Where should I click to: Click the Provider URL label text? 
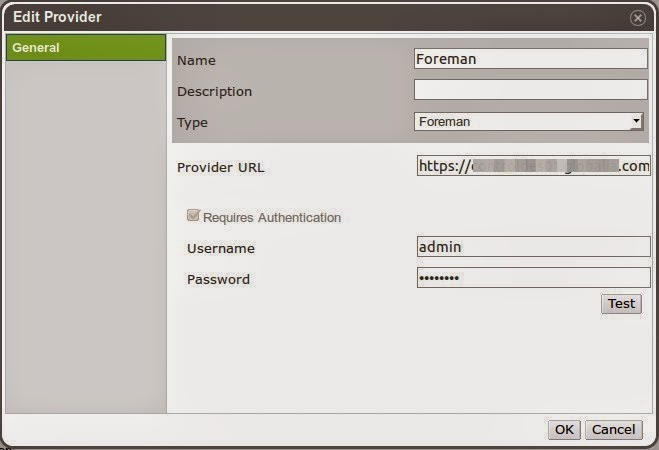(220, 167)
